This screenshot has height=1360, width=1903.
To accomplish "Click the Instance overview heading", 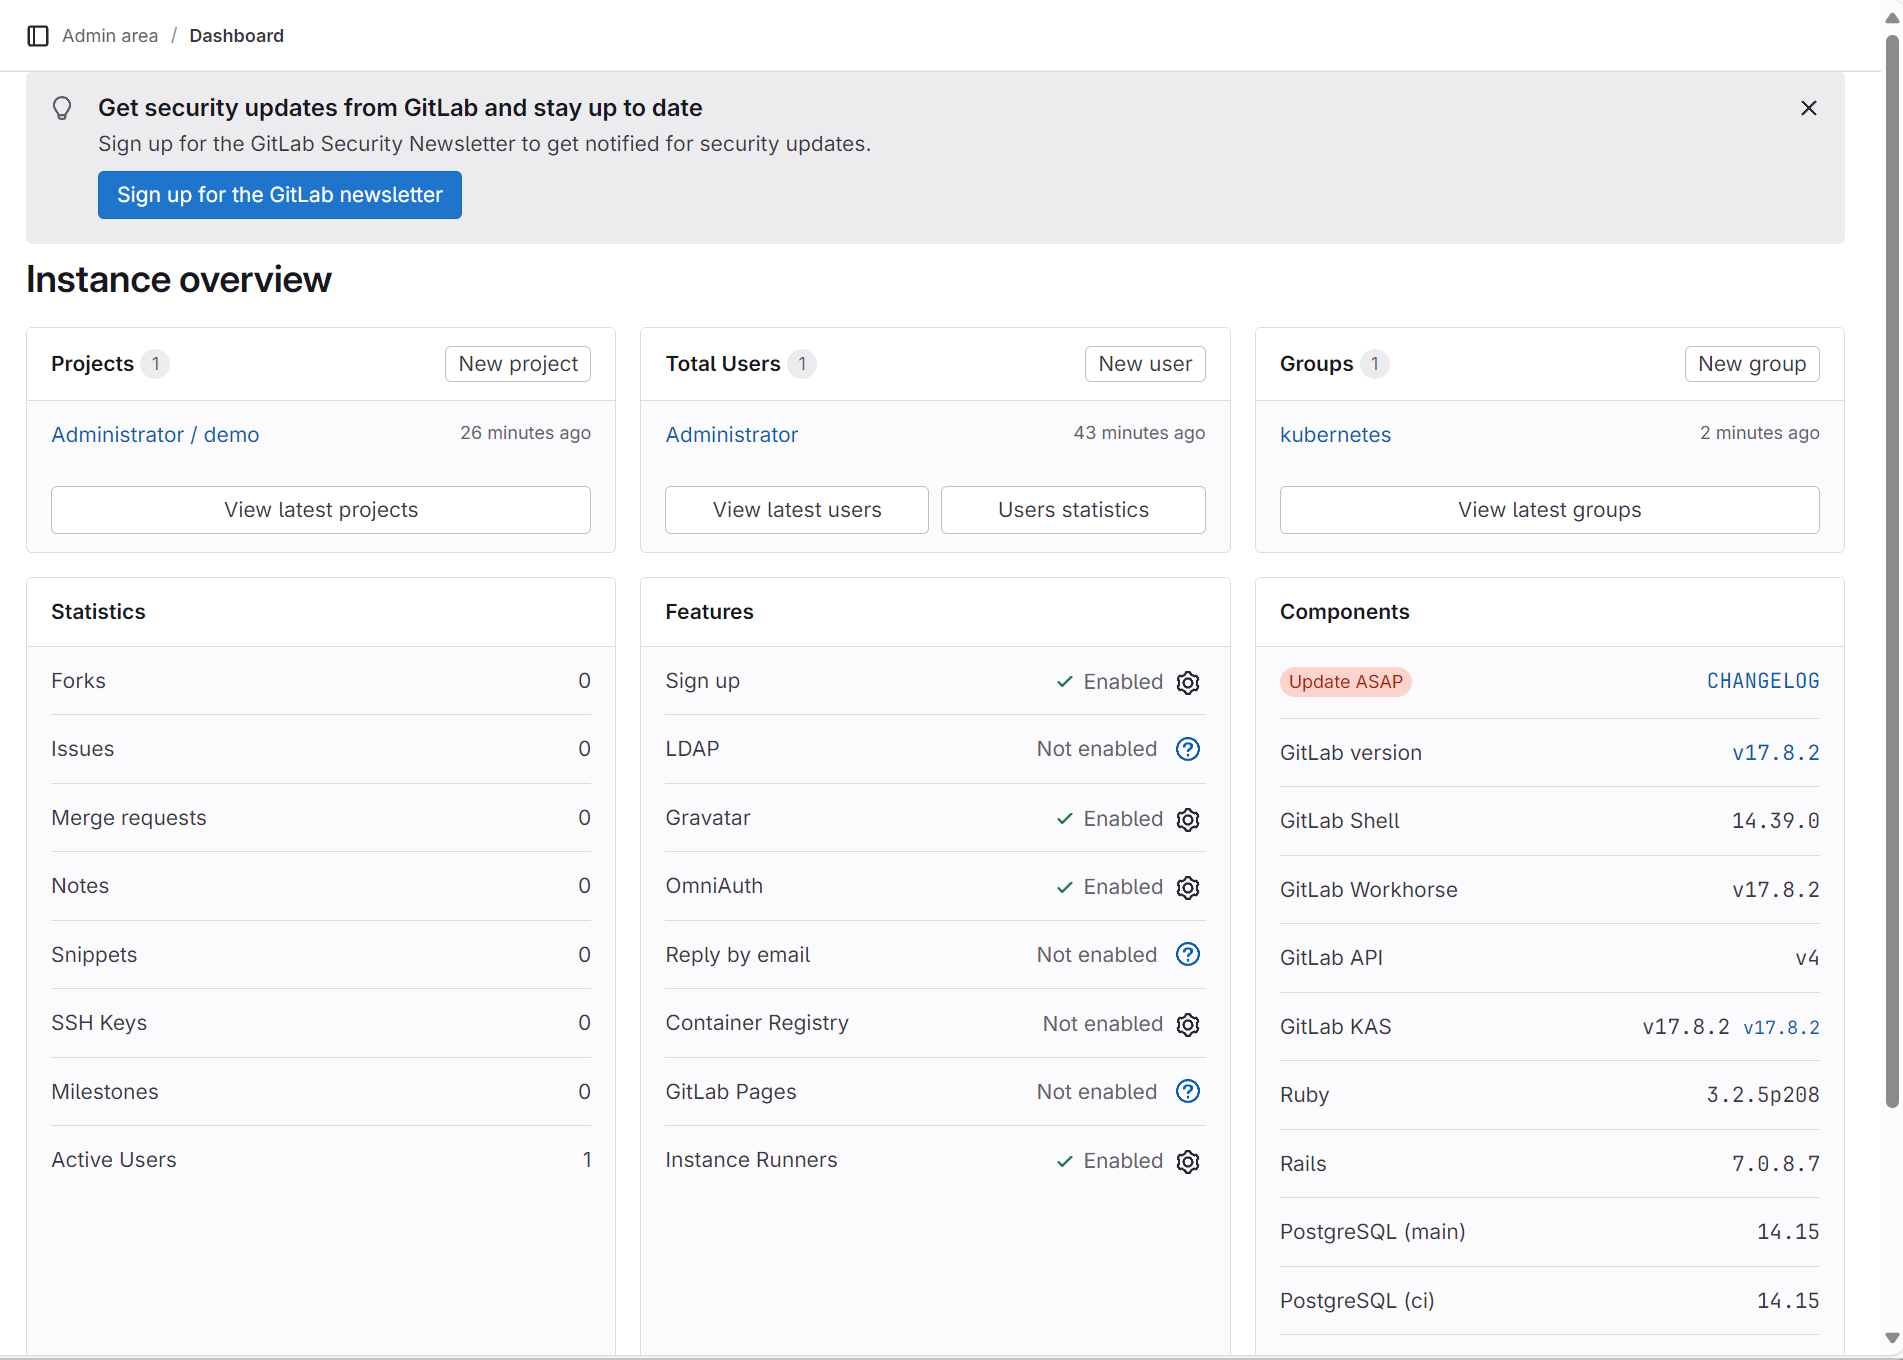I will (x=179, y=280).
